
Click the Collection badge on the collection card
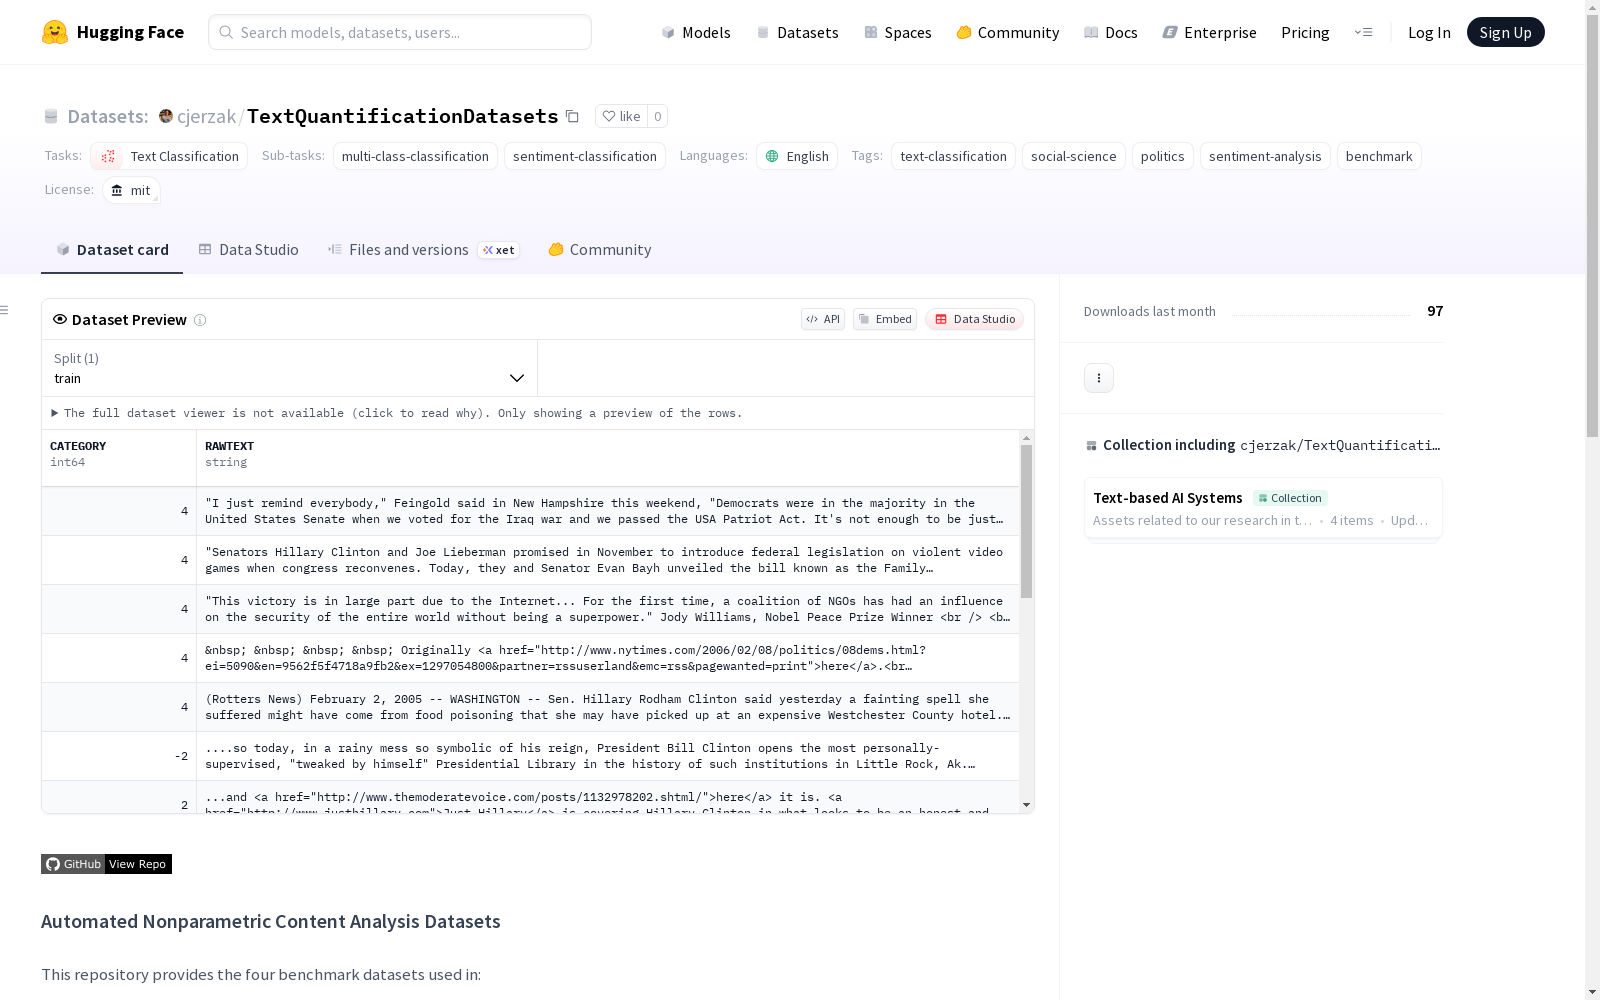[x=1290, y=498]
